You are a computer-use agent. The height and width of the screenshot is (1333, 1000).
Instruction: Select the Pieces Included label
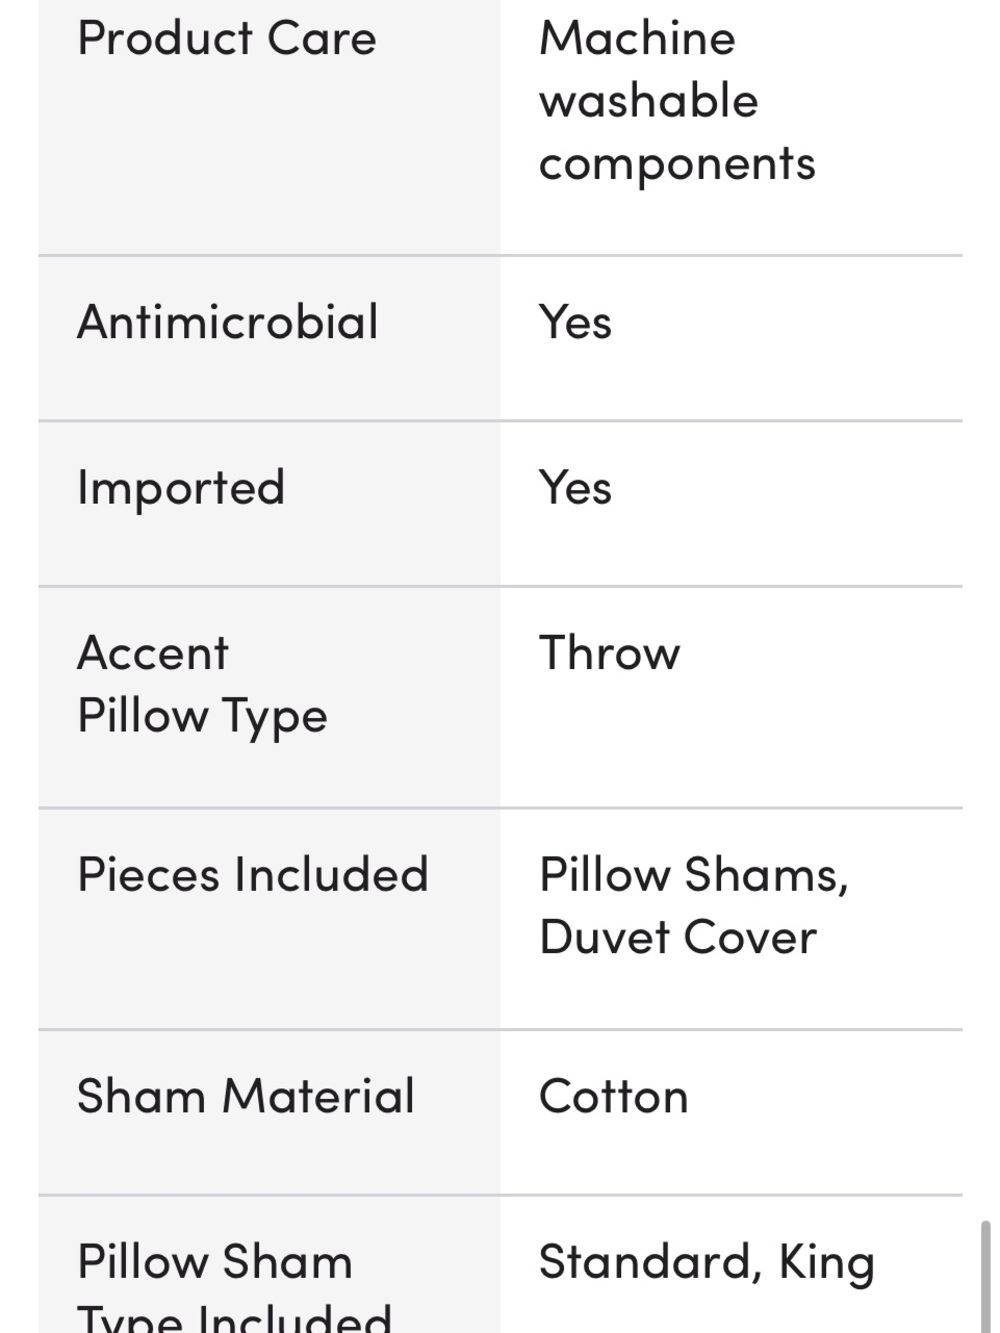253,874
